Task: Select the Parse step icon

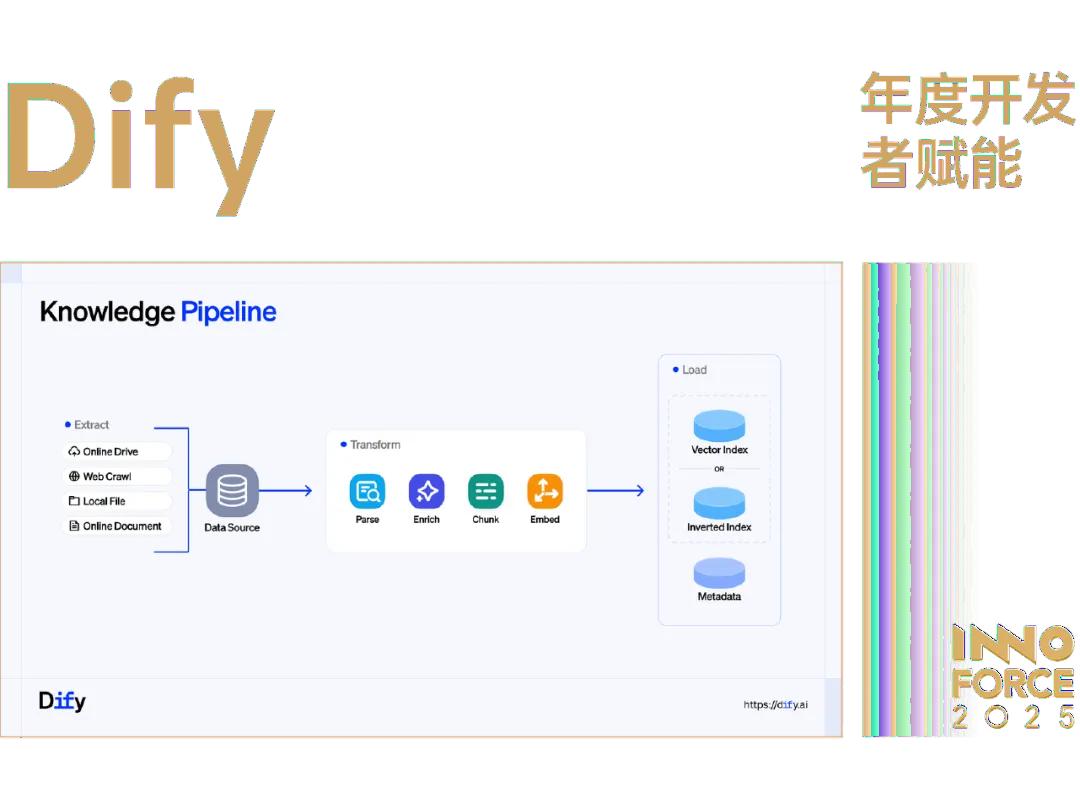Action: [x=367, y=491]
